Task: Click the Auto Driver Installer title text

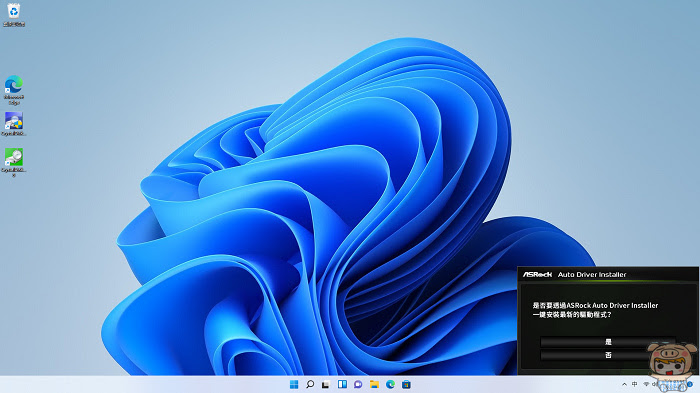Action: click(x=592, y=274)
